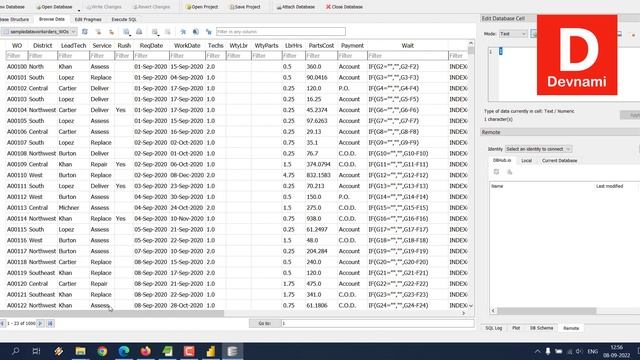Switch to the Browse Data tab
Screen dimensions: 640x360
click(51, 19)
